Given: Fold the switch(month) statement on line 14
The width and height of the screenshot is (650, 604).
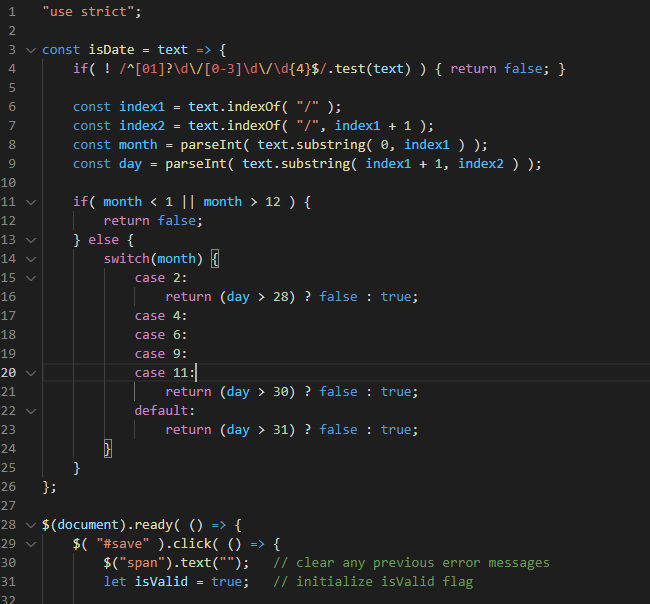Looking at the screenshot, I should click(31, 260).
